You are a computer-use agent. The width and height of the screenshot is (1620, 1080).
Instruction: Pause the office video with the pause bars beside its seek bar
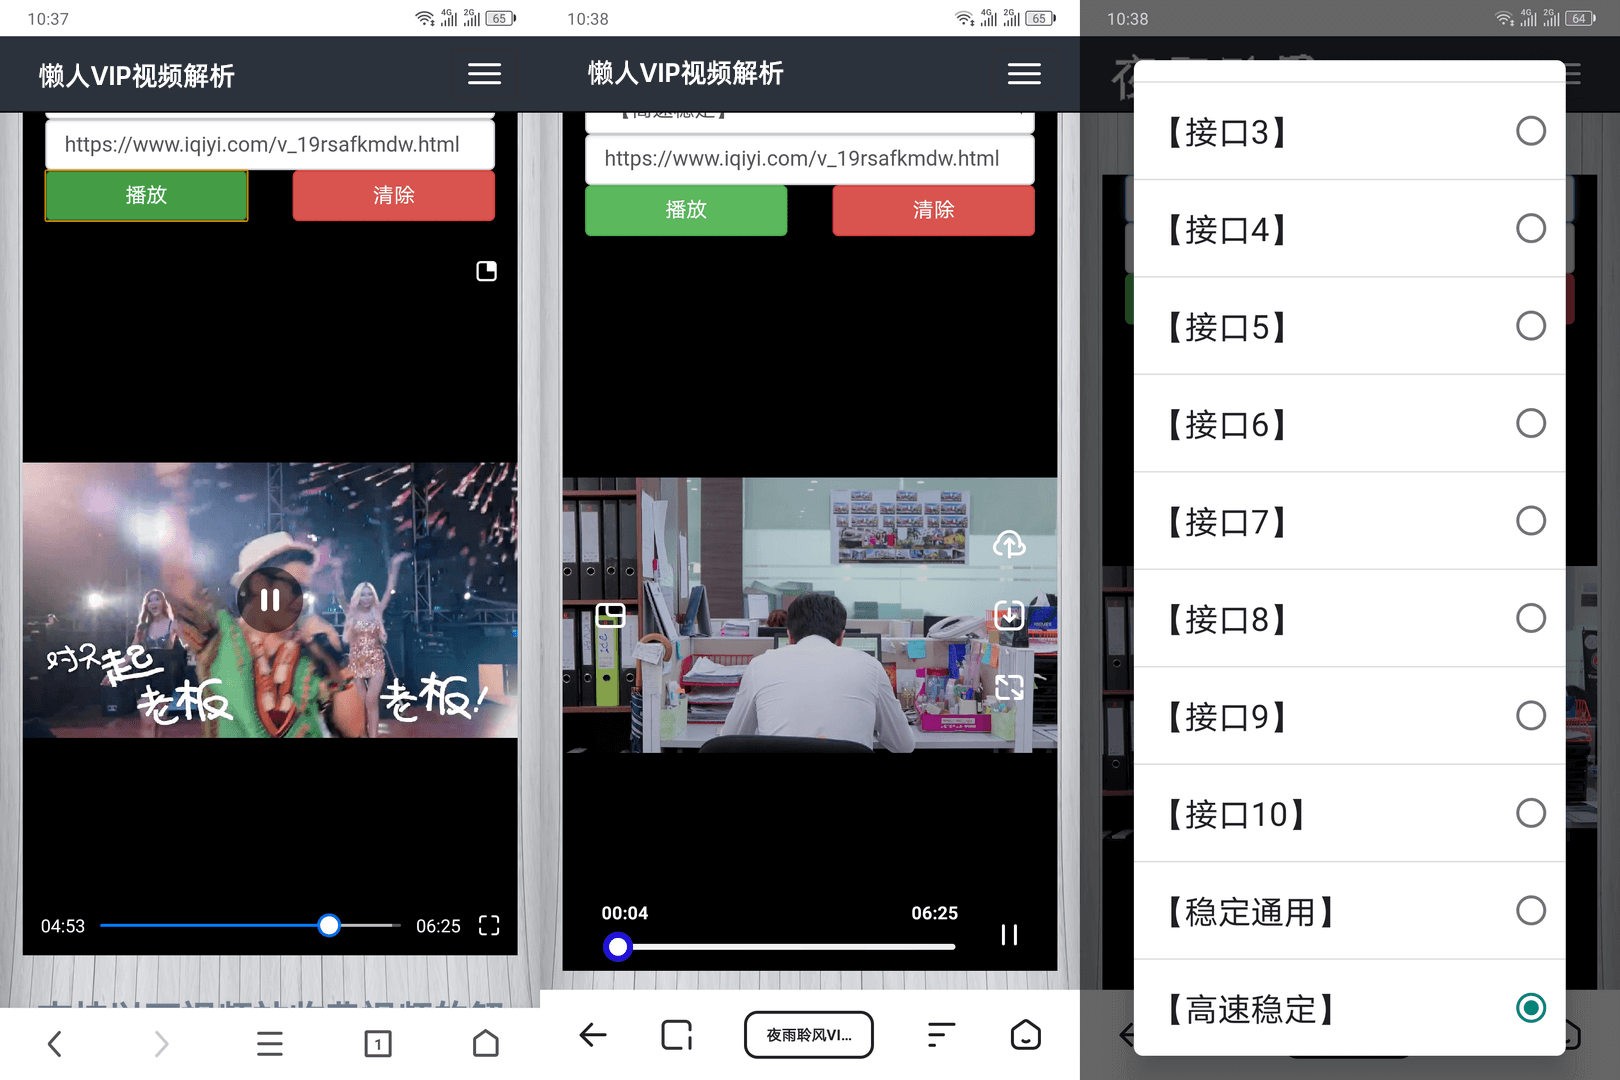coord(1009,935)
